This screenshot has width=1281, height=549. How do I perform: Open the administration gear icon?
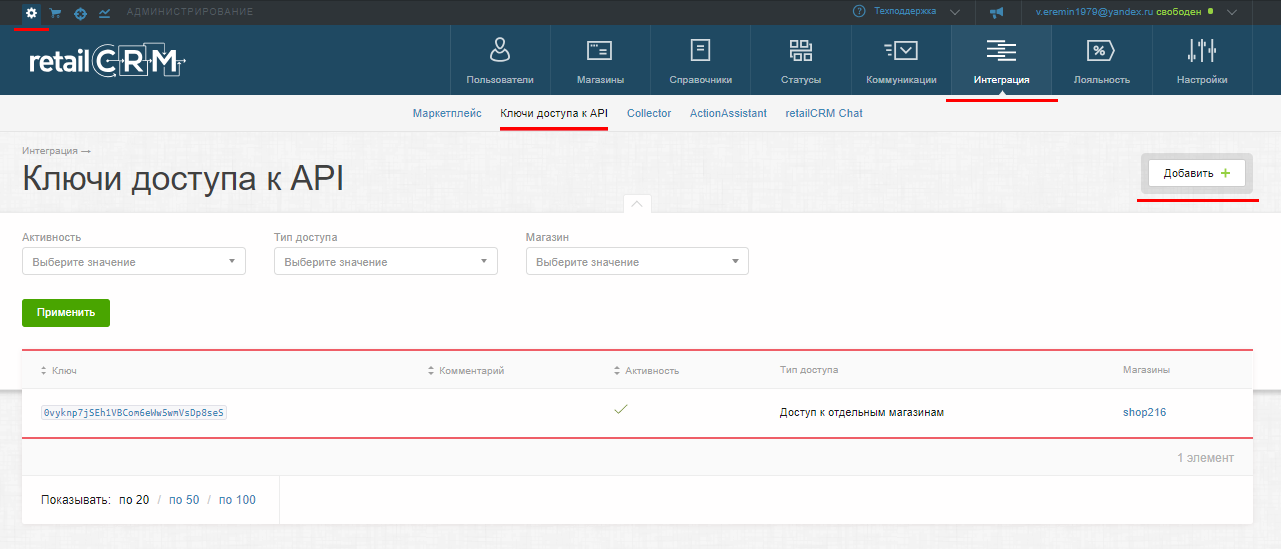tap(31, 12)
